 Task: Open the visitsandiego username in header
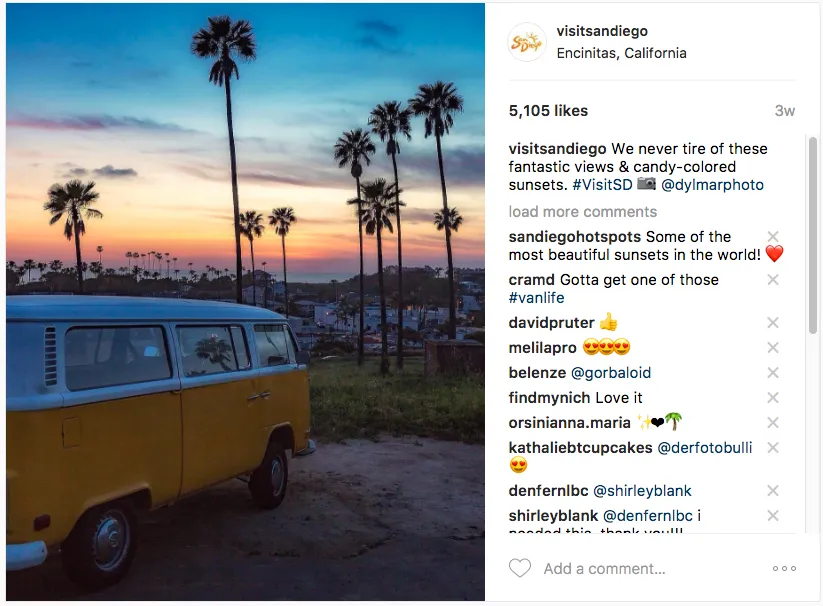602,31
